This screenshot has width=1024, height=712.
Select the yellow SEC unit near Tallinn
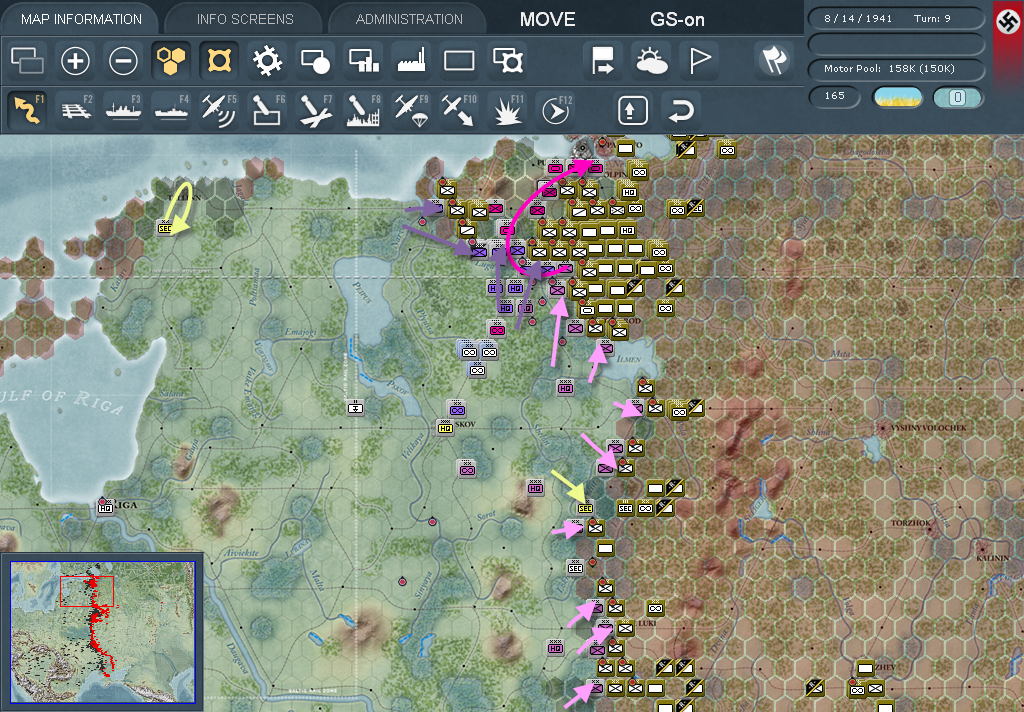coord(165,227)
